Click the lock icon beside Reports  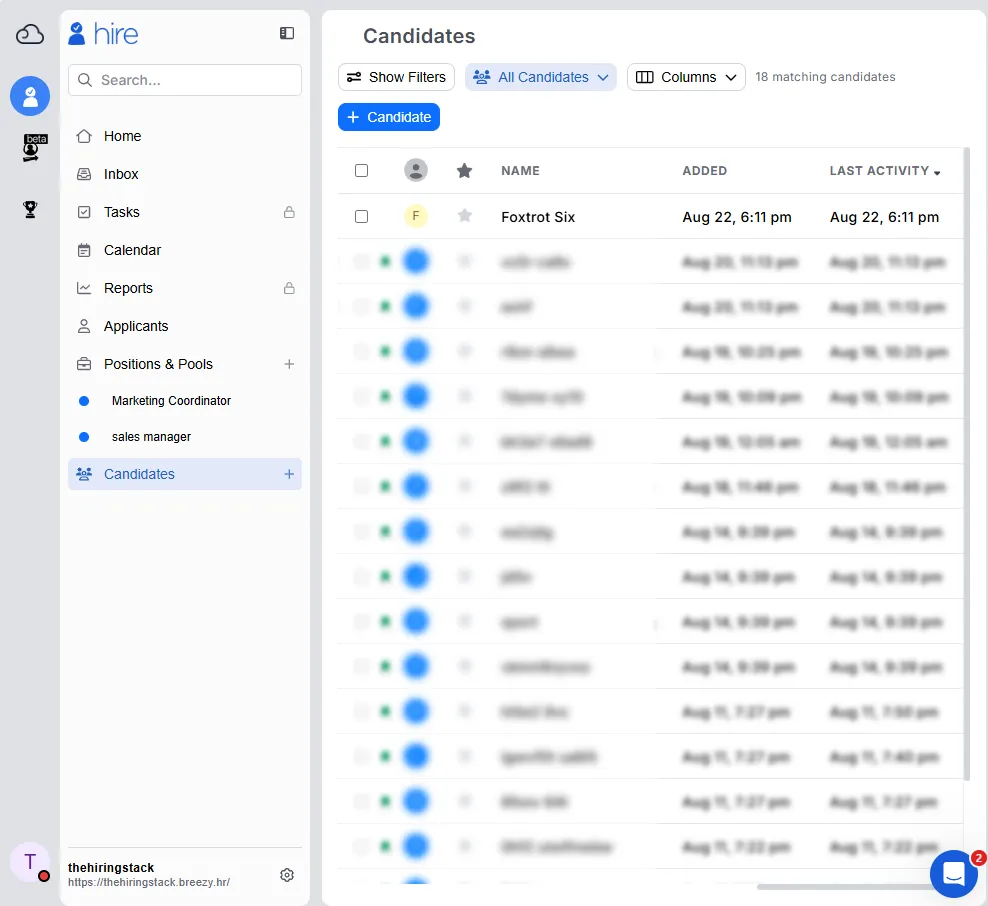[289, 288]
